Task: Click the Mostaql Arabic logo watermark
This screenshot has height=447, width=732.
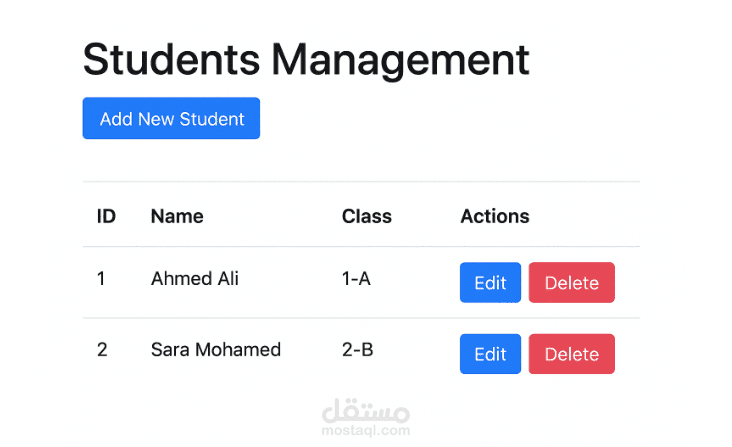Action: (x=366, y=412)
